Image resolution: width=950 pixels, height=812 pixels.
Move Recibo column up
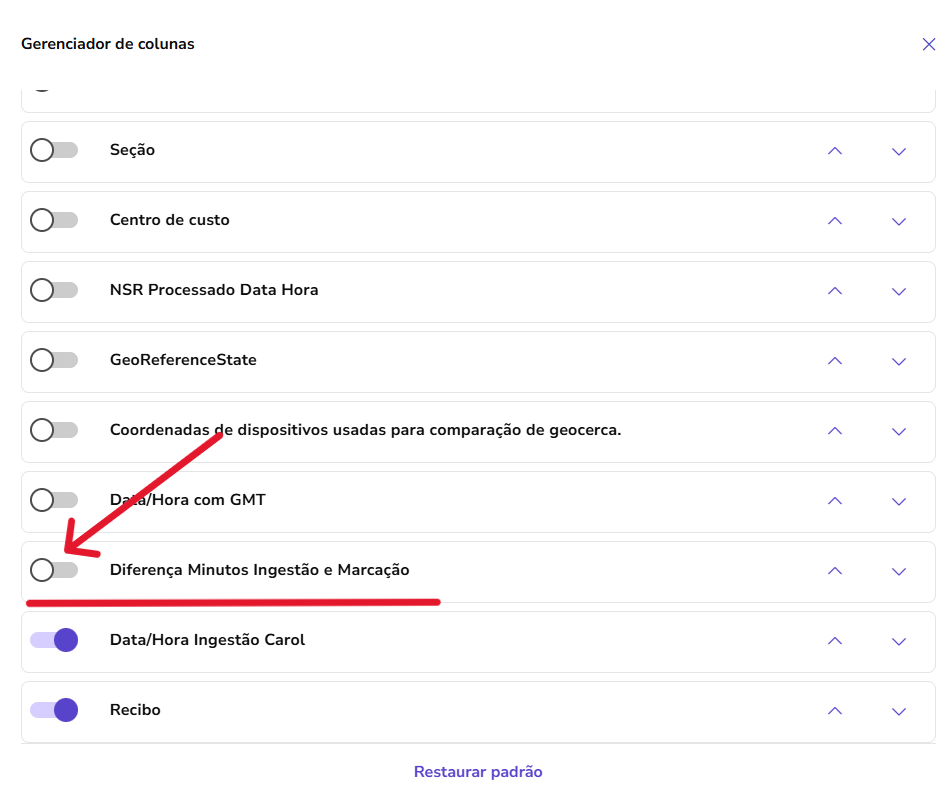835,711
